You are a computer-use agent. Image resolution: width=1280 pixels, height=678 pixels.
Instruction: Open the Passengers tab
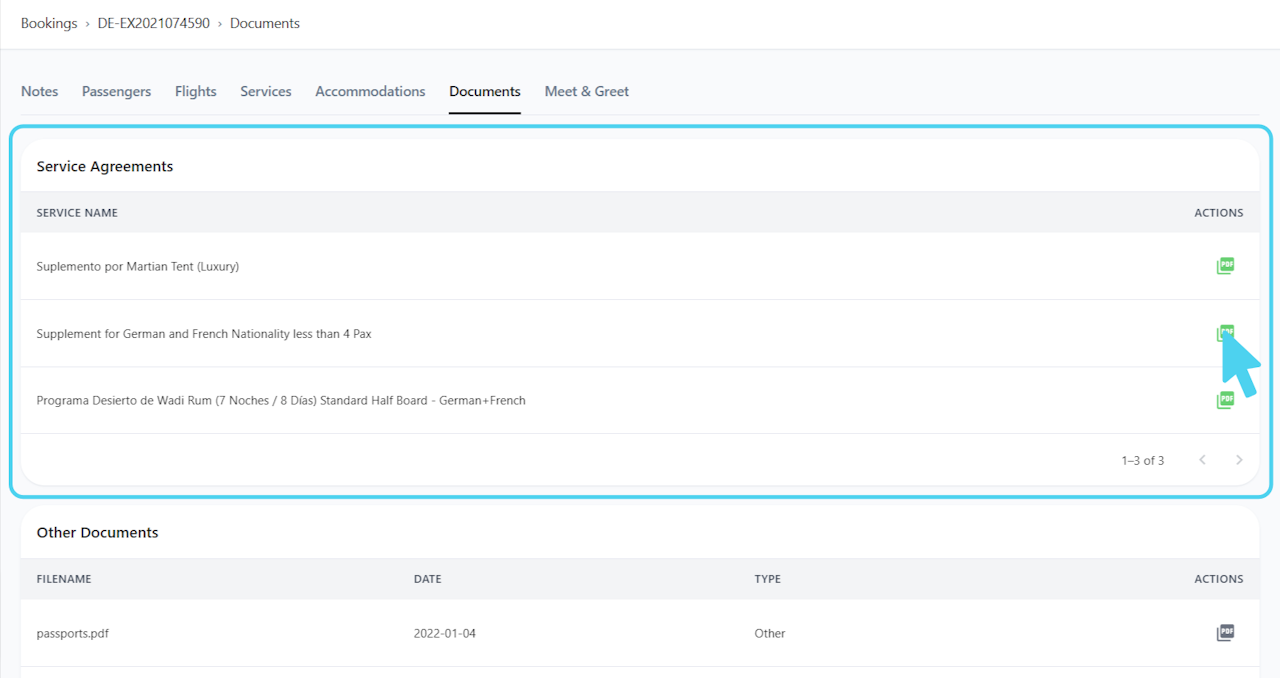tap(116, 91)
